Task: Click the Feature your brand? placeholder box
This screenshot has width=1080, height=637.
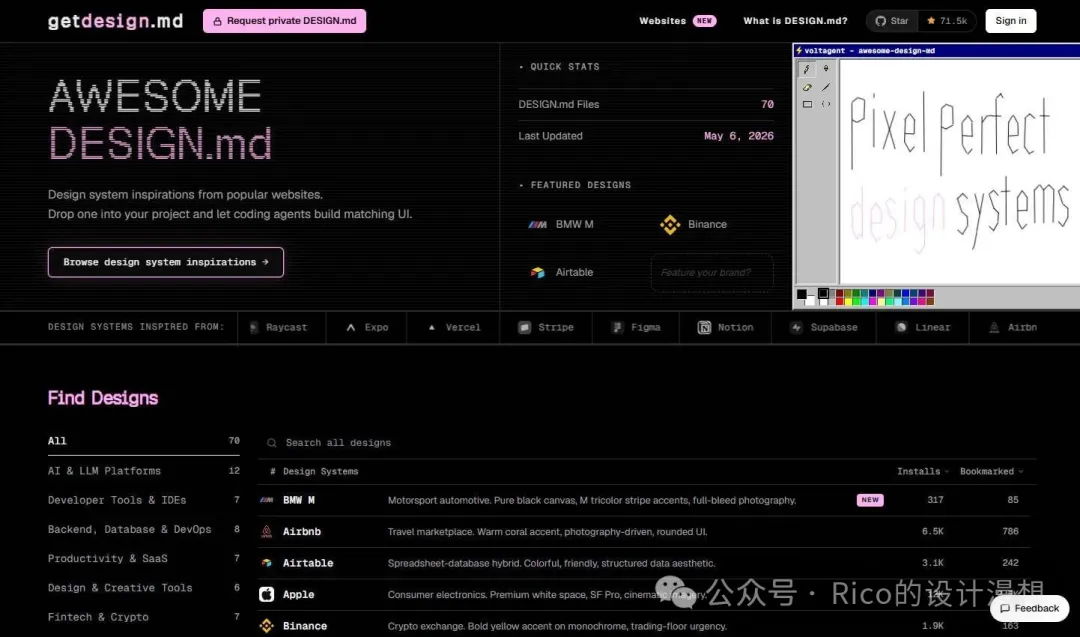Action: pyautogui.click(x=712, y=273)
